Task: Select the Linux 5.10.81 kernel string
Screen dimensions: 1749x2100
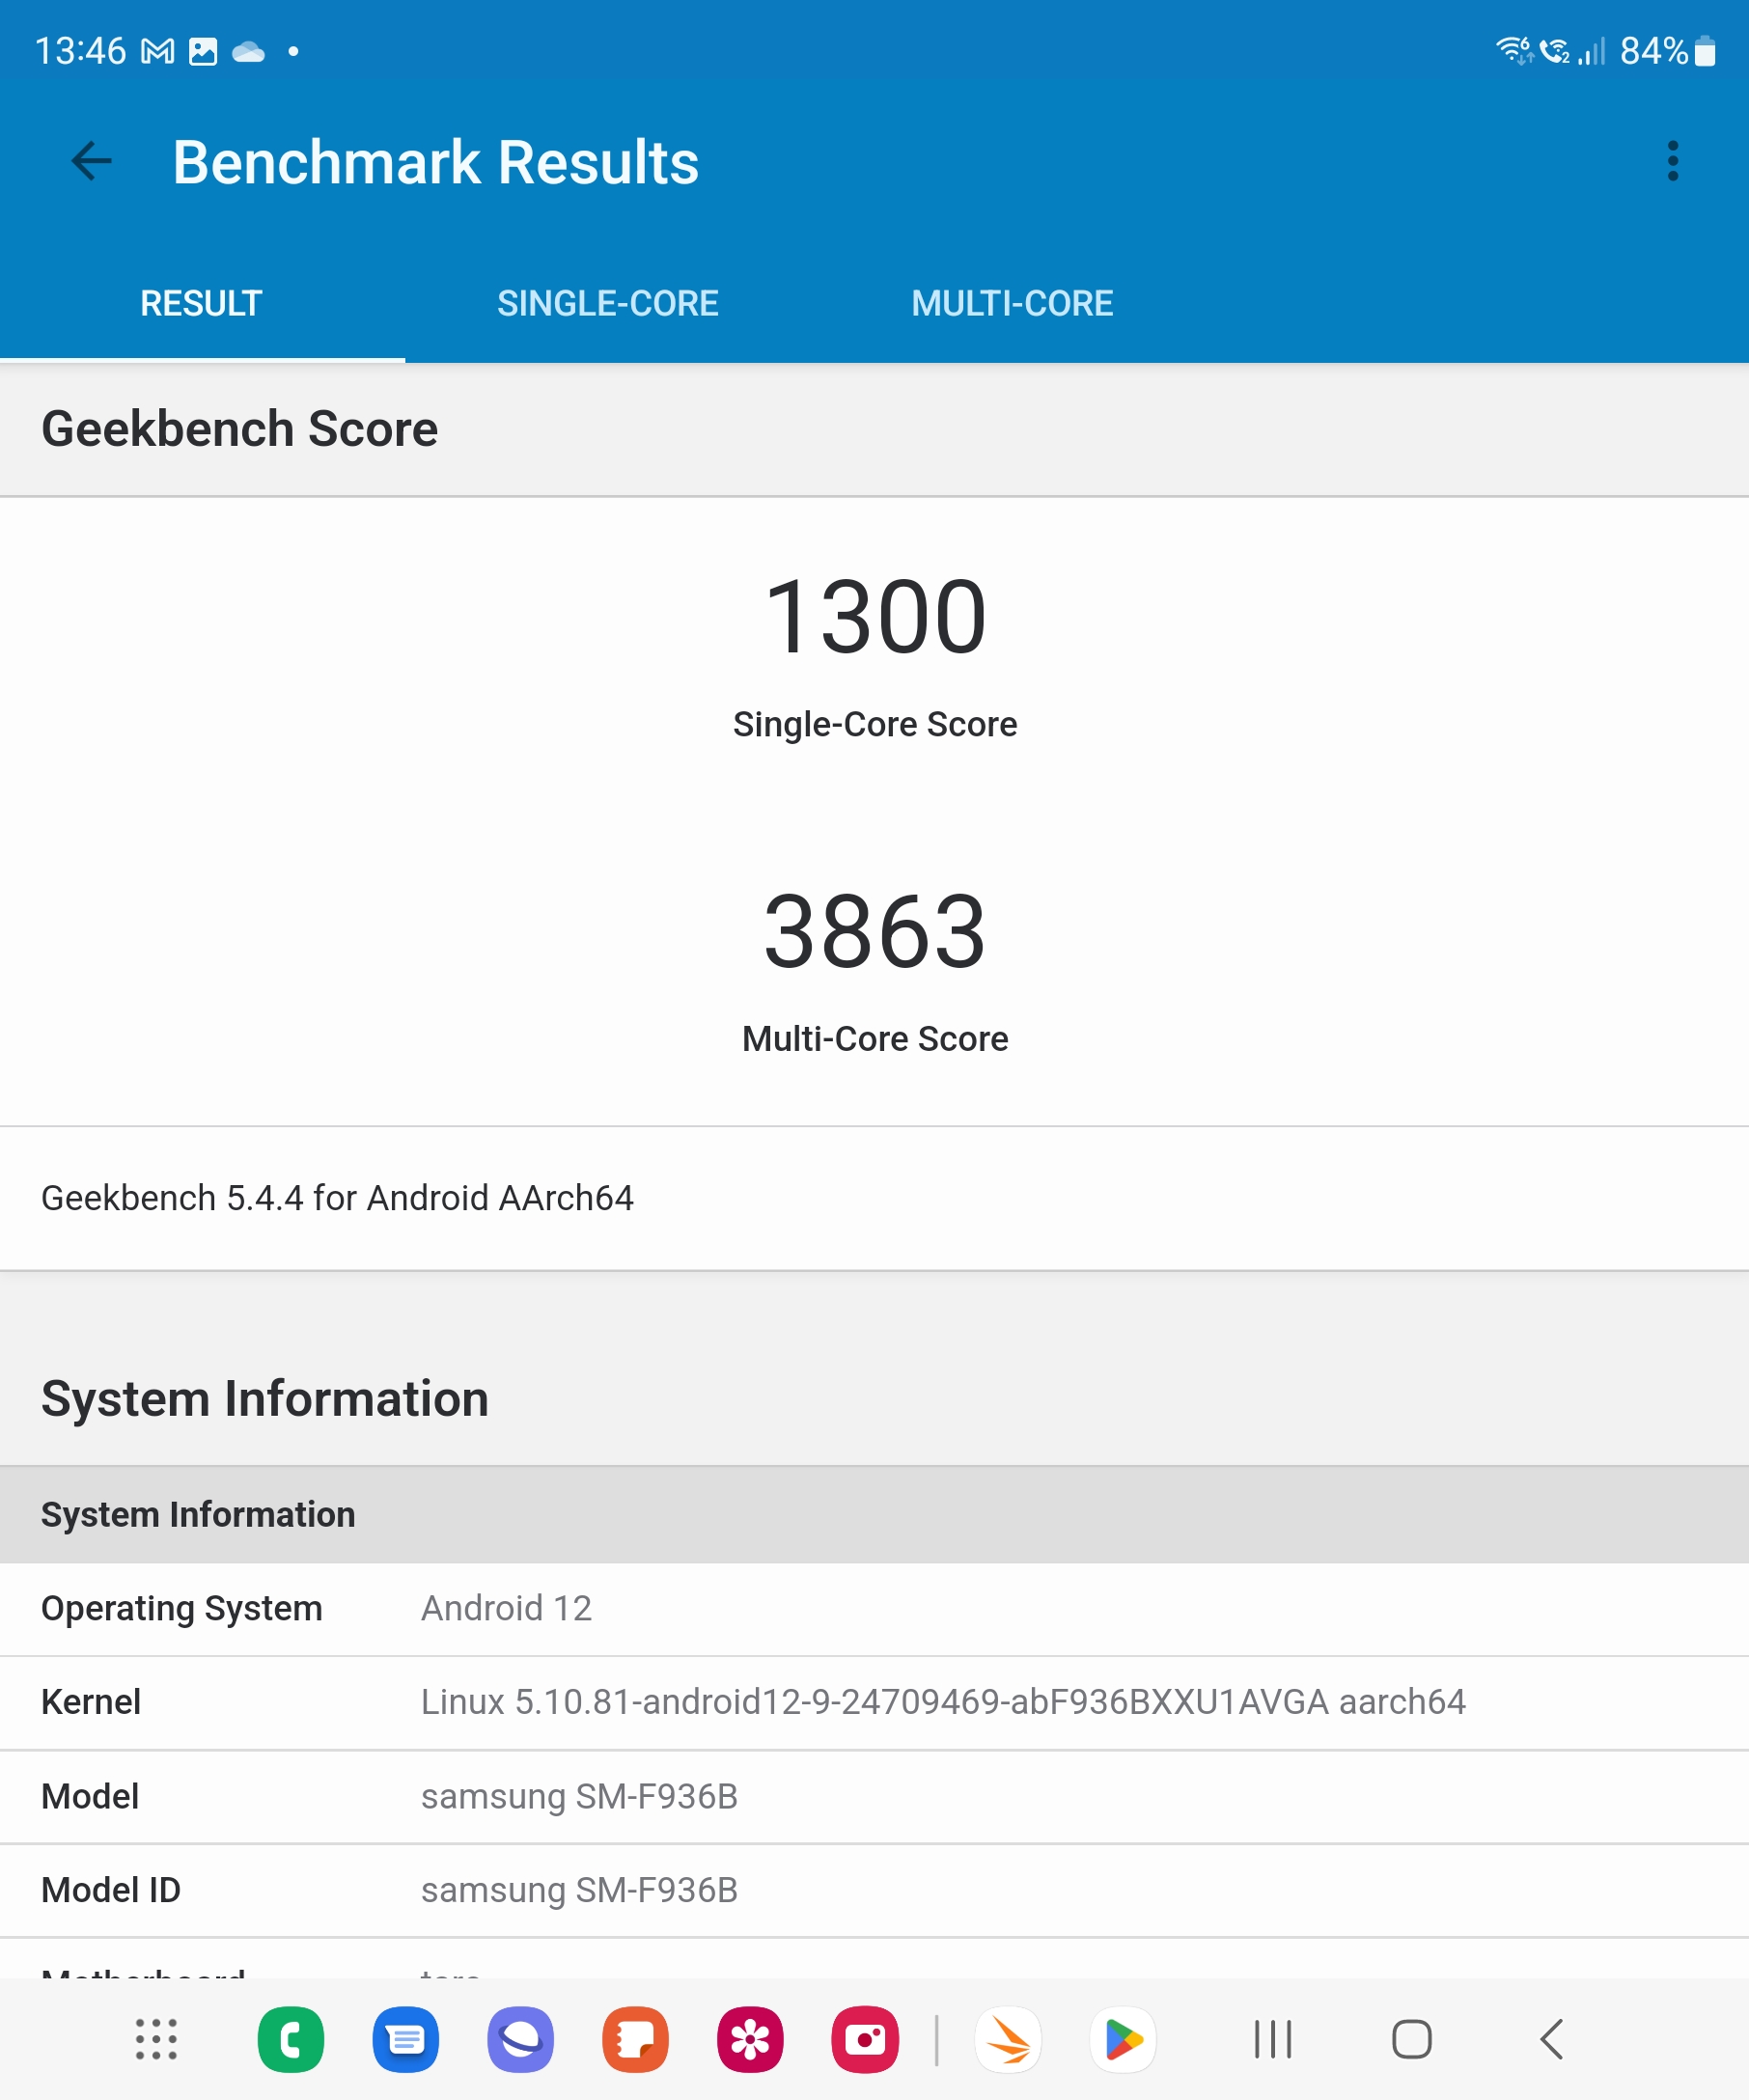Action: [943, 1702]
